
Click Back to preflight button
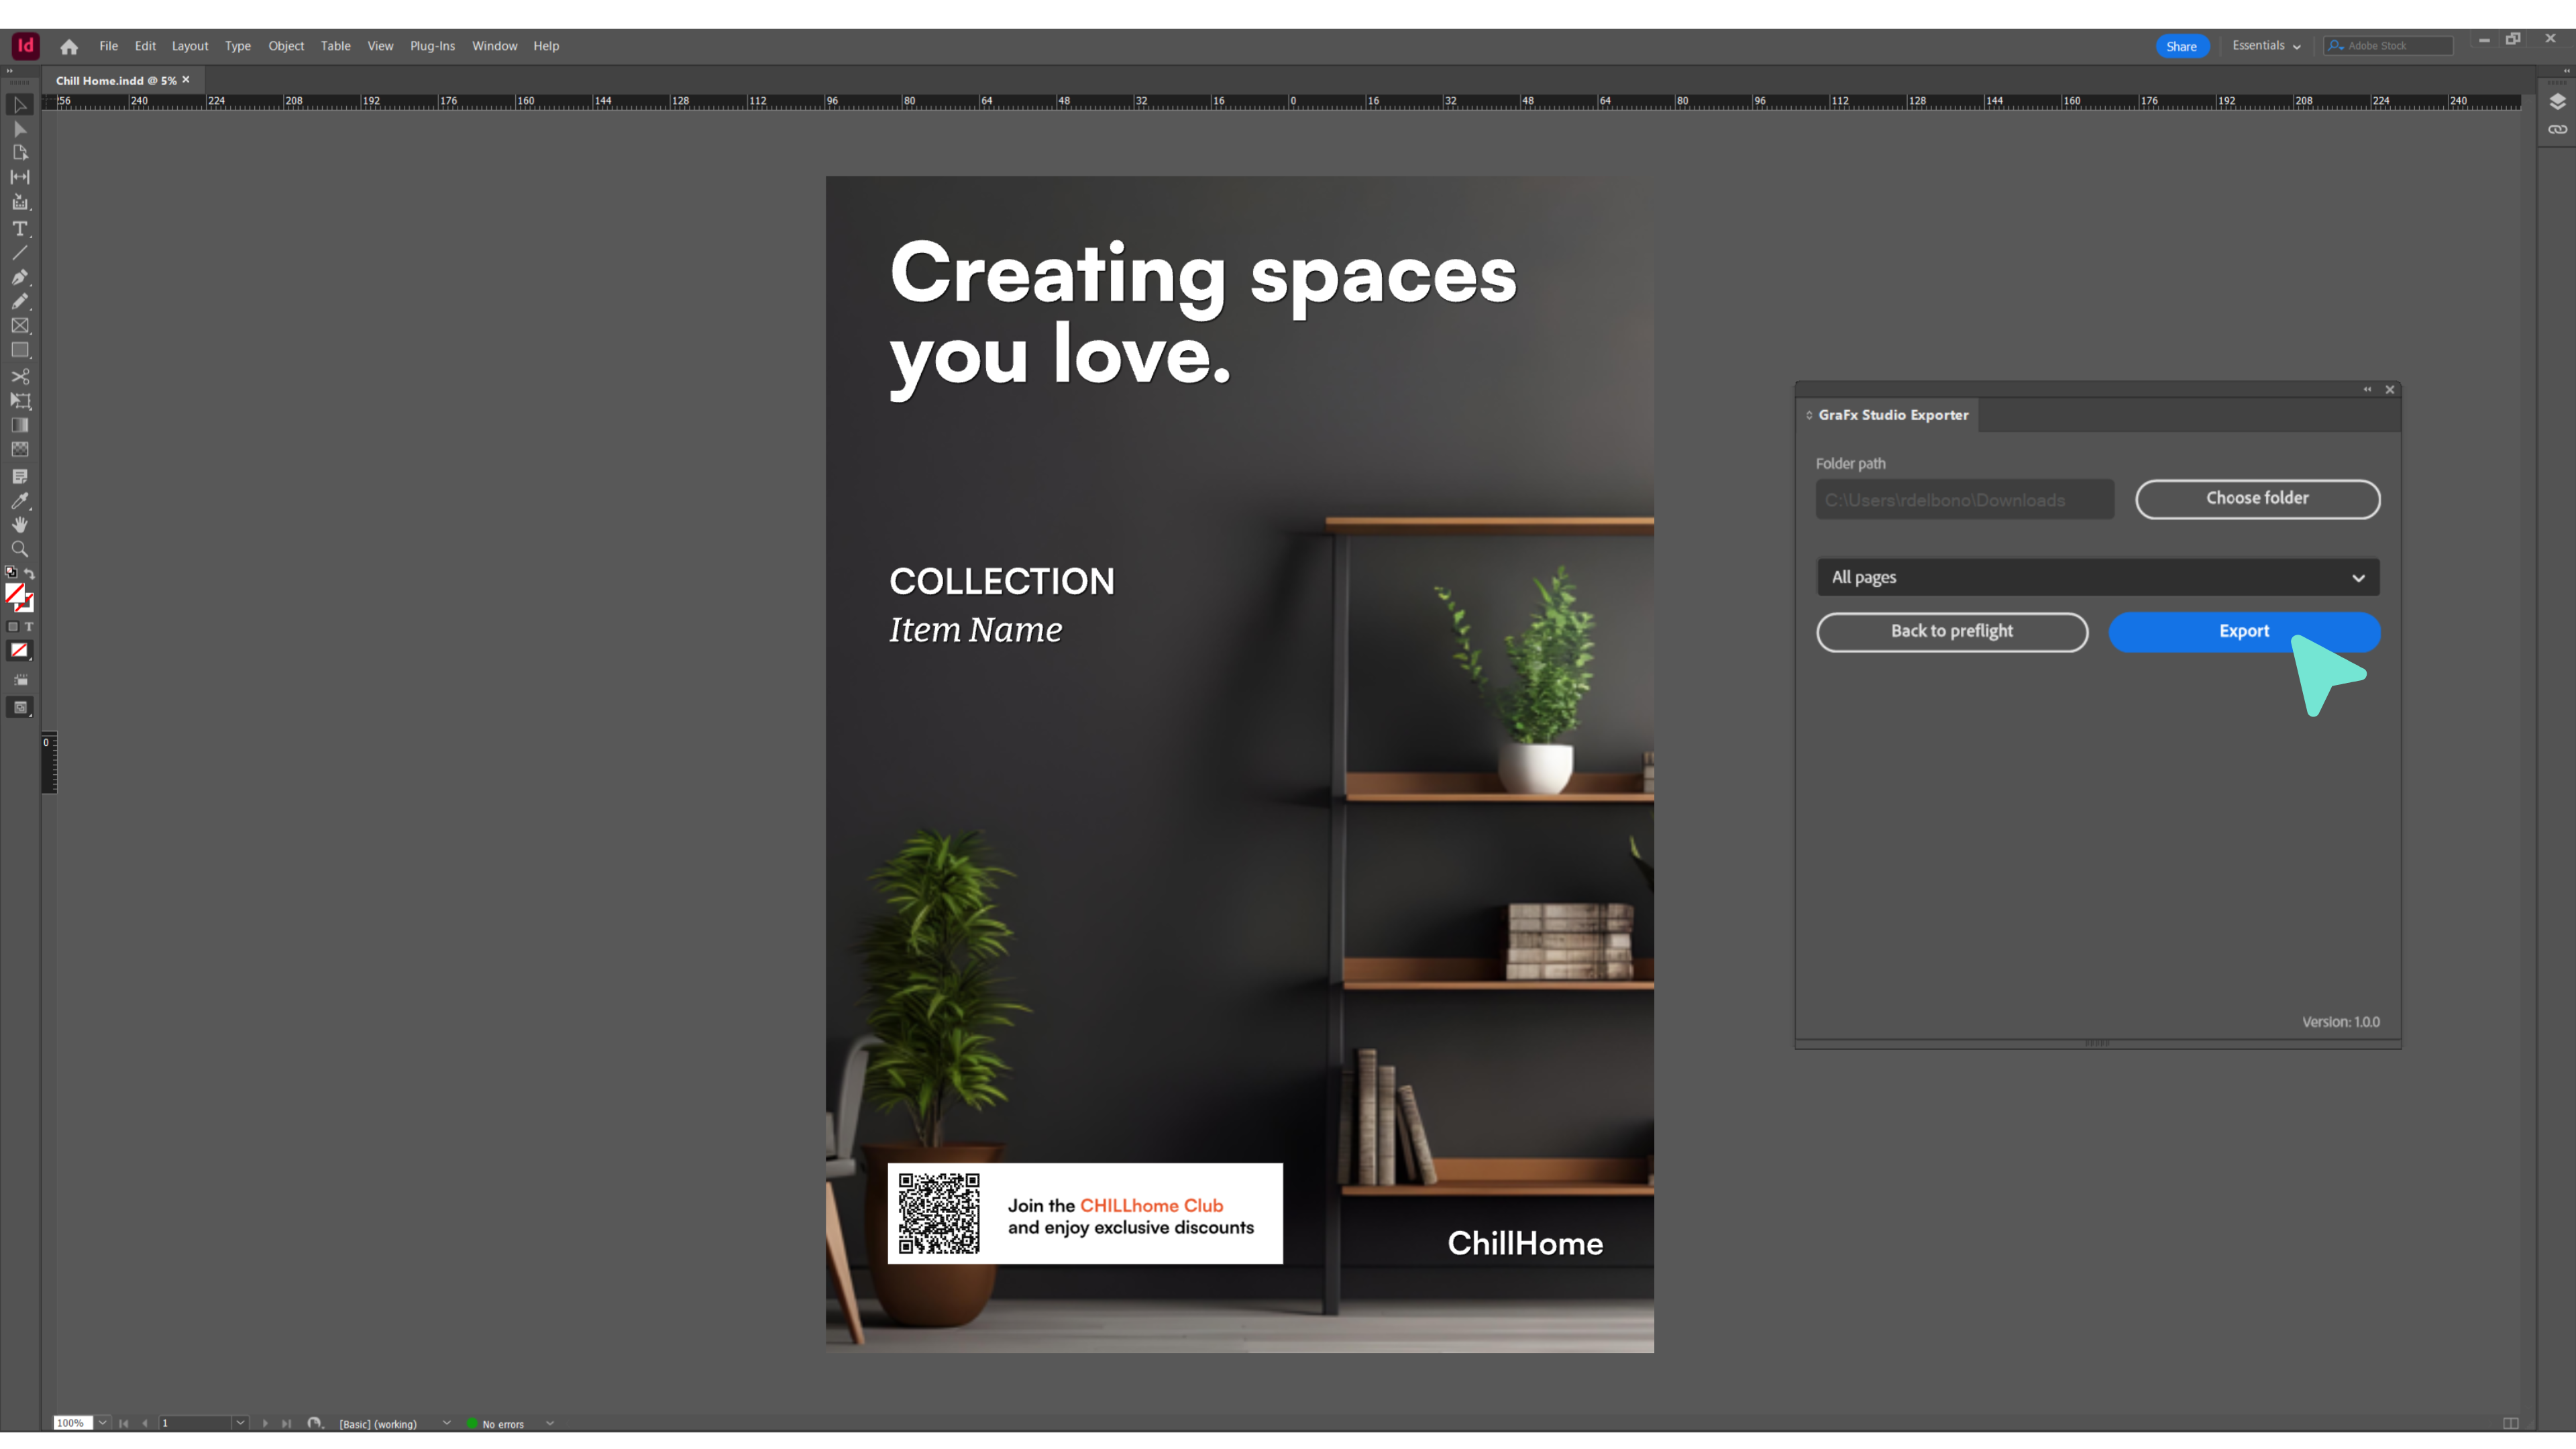coord(1952,632)
